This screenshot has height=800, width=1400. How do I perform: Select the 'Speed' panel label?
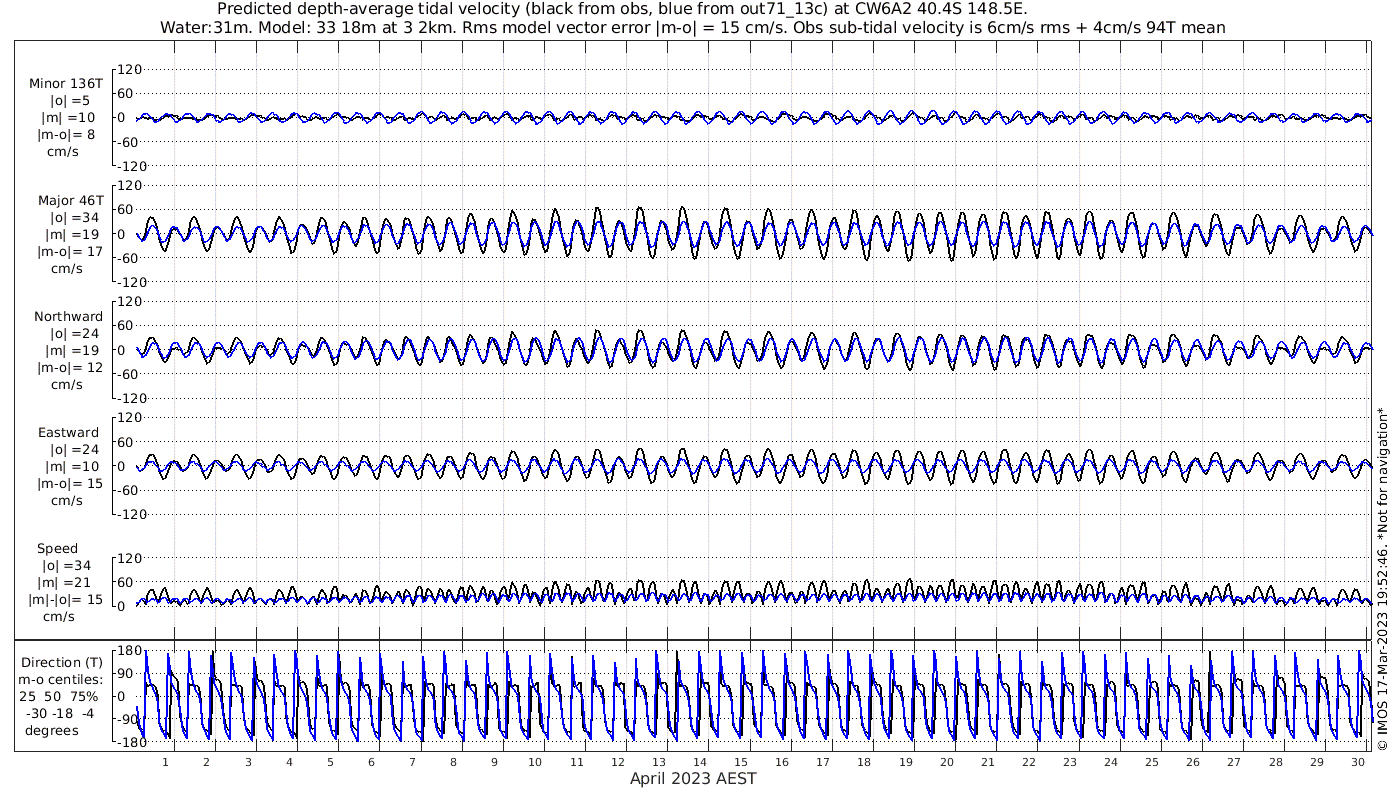(57, 548)
